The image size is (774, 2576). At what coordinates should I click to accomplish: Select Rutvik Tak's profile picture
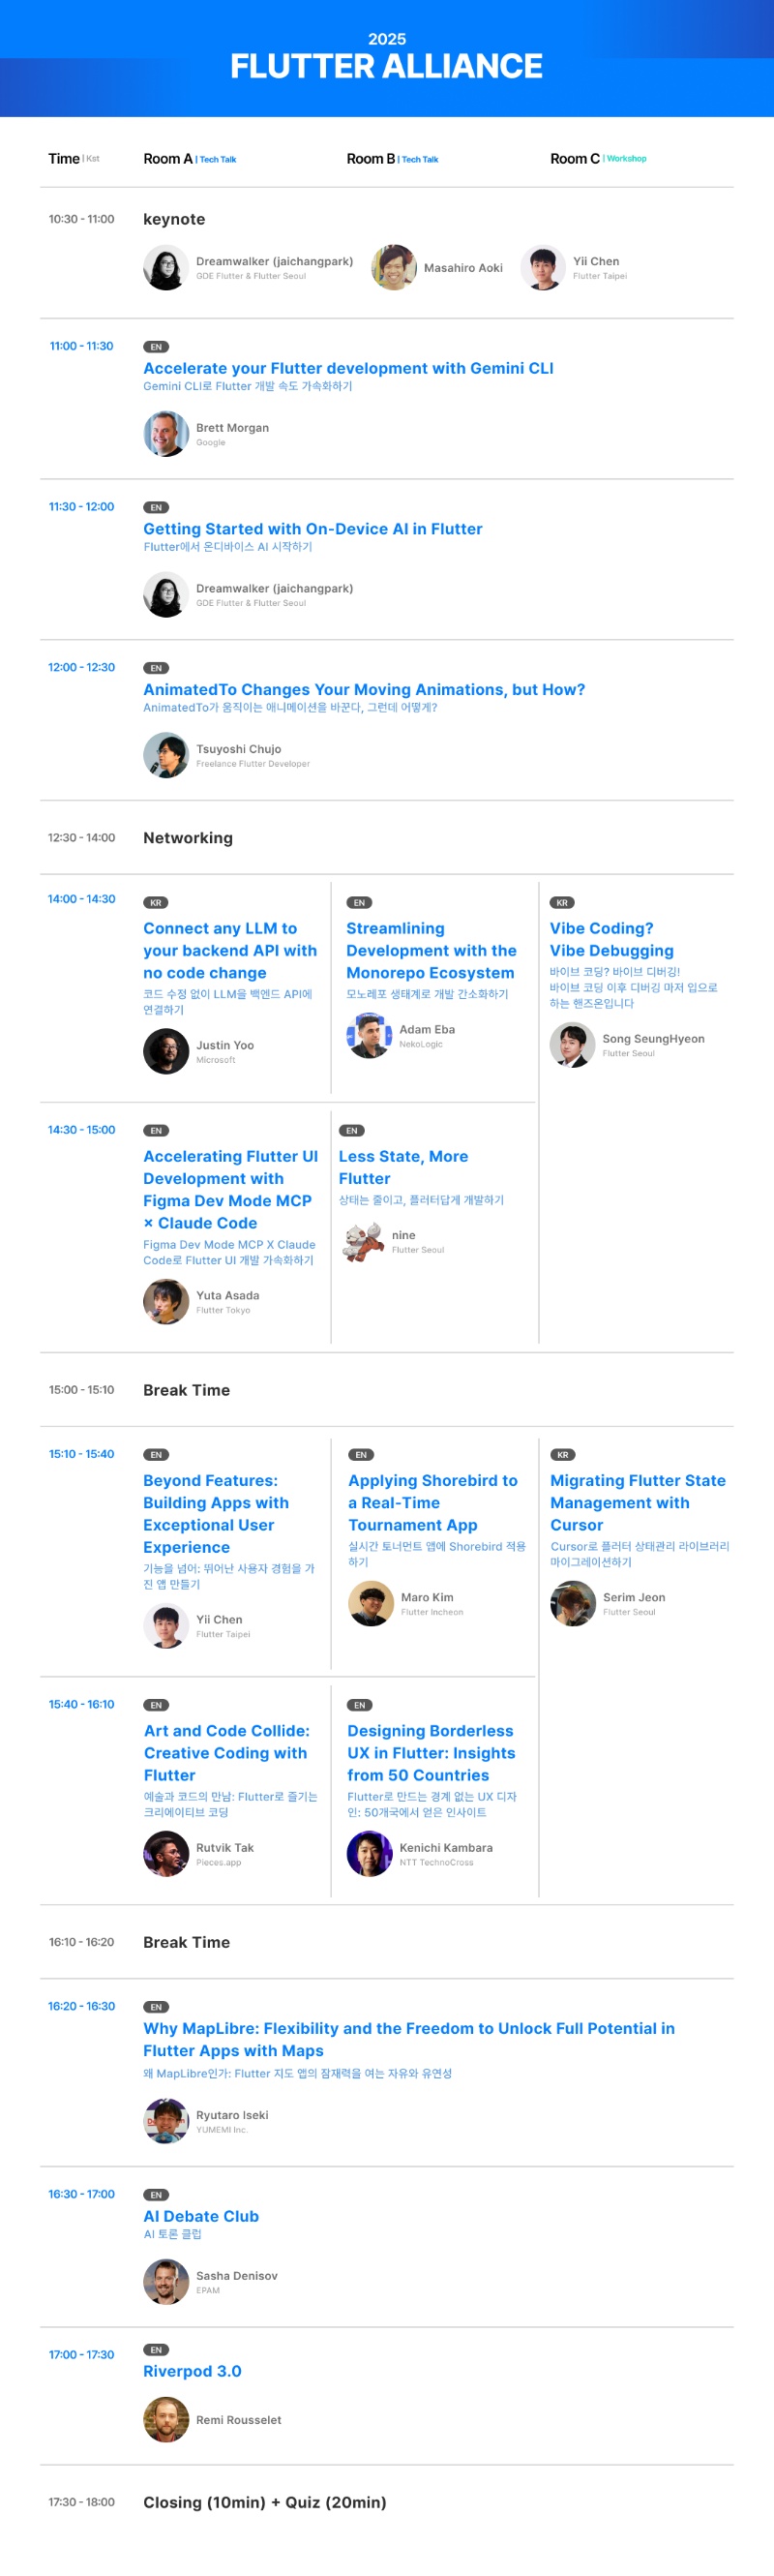(x=165, y=1854)
